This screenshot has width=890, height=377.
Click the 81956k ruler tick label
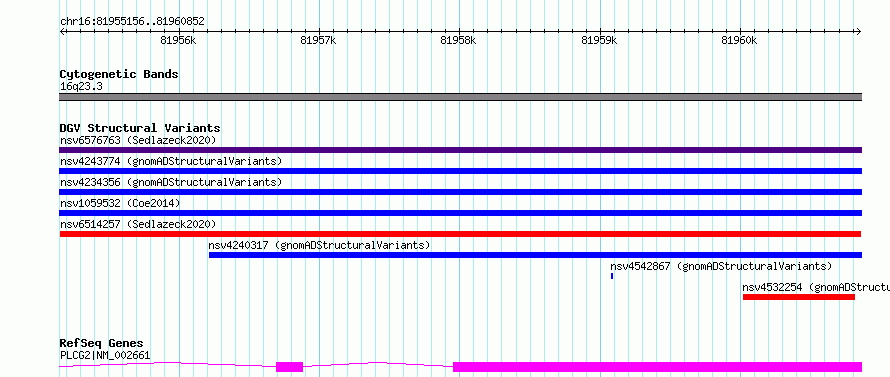[x=178, y=40]
